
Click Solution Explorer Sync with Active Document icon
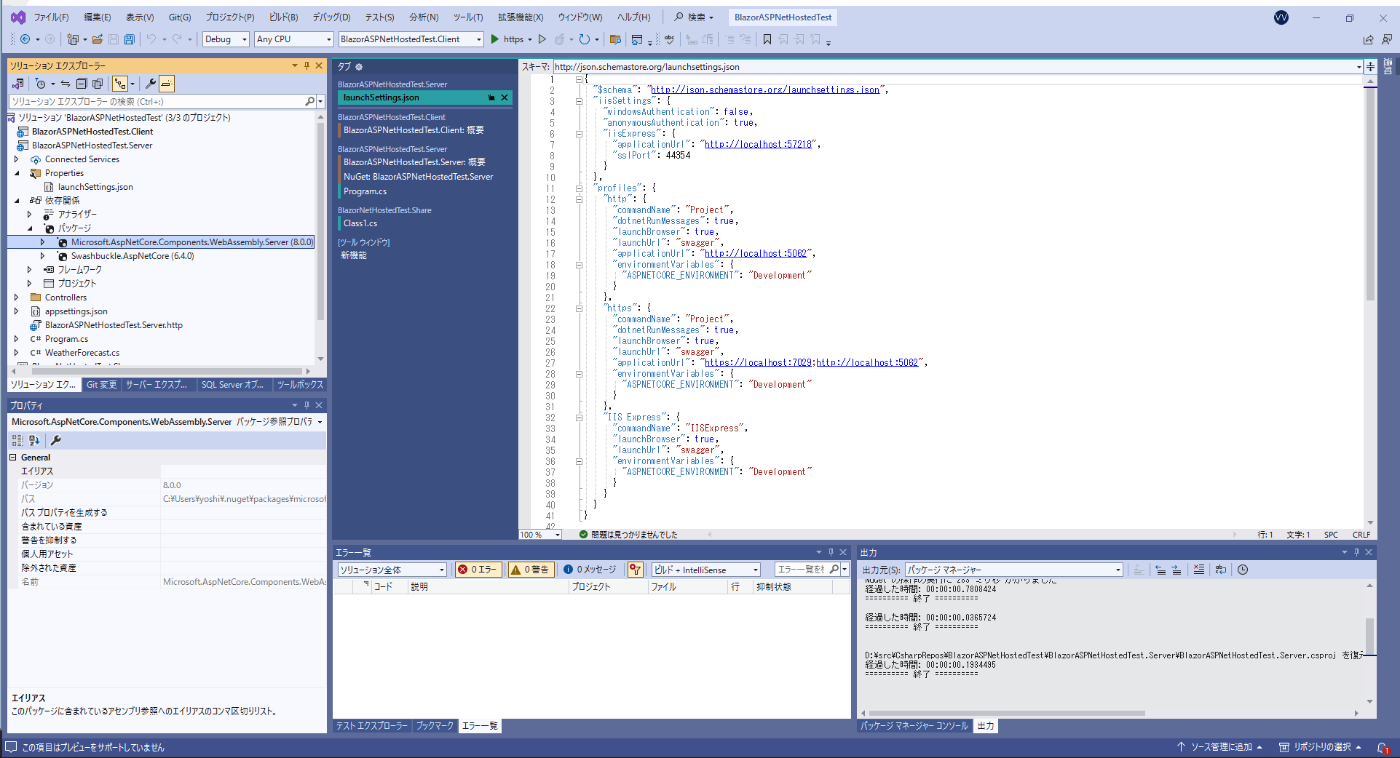66,84
